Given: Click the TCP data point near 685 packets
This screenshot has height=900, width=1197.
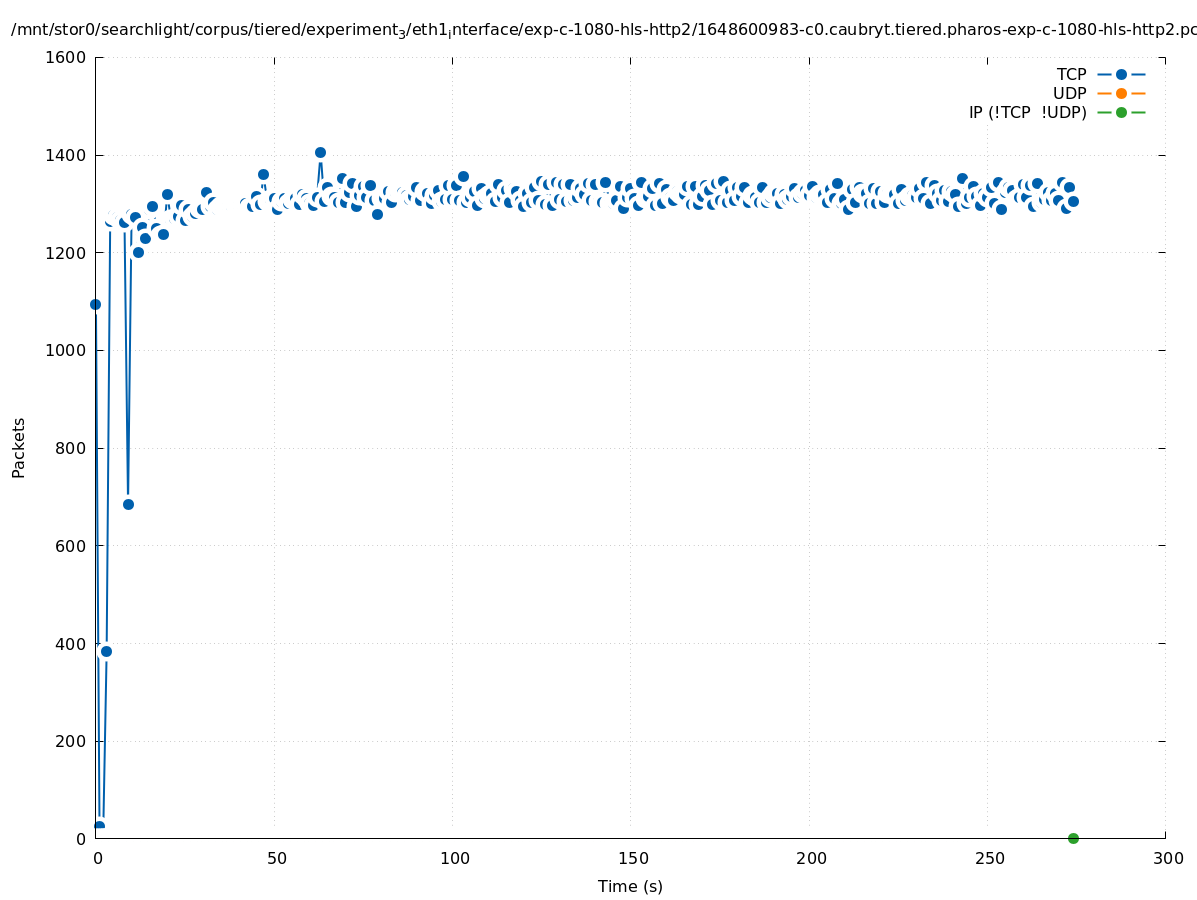Looking at the screenshot, I should pyautogui.click(x=128, y=504).
